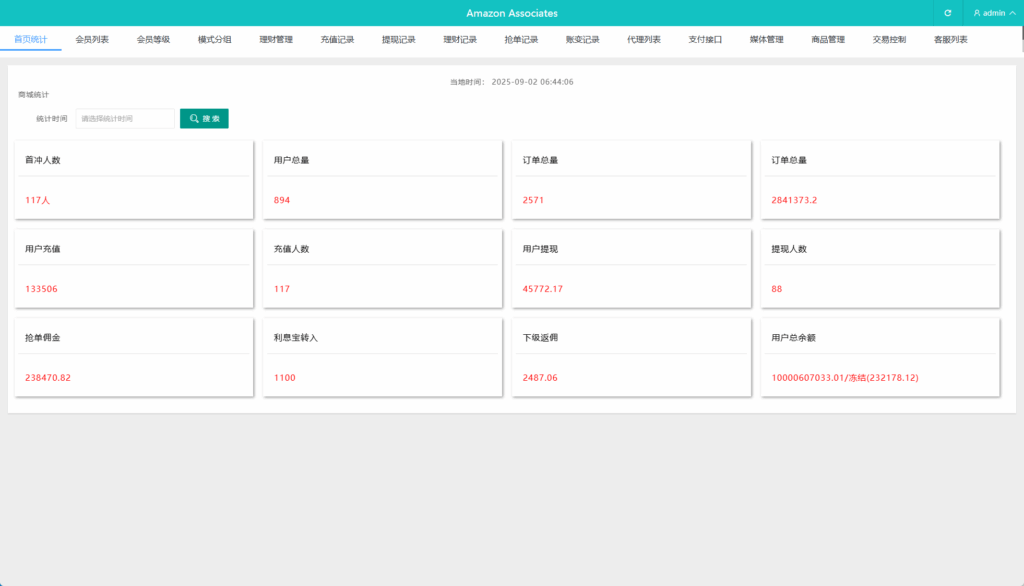Image resolution: width=1024 pixels, height=586 pixels.
Task: Select the 模式分组 tab
Action: pos(214,39)
